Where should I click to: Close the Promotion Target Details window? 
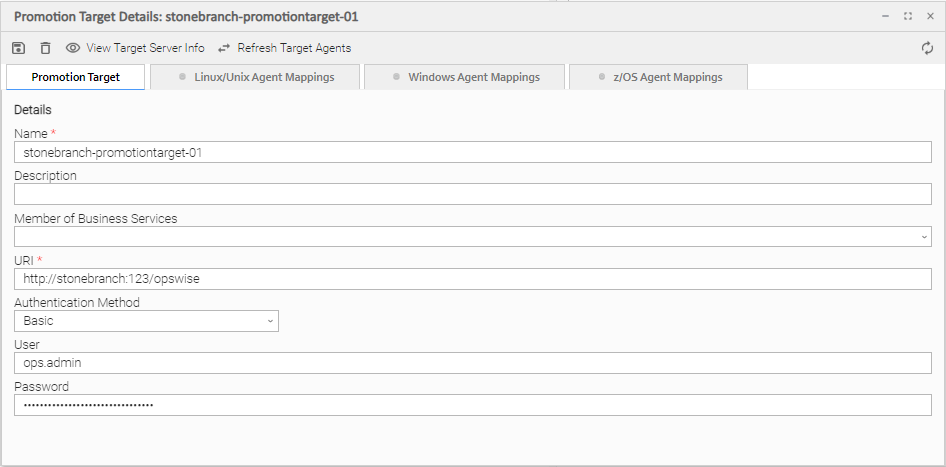929,16
